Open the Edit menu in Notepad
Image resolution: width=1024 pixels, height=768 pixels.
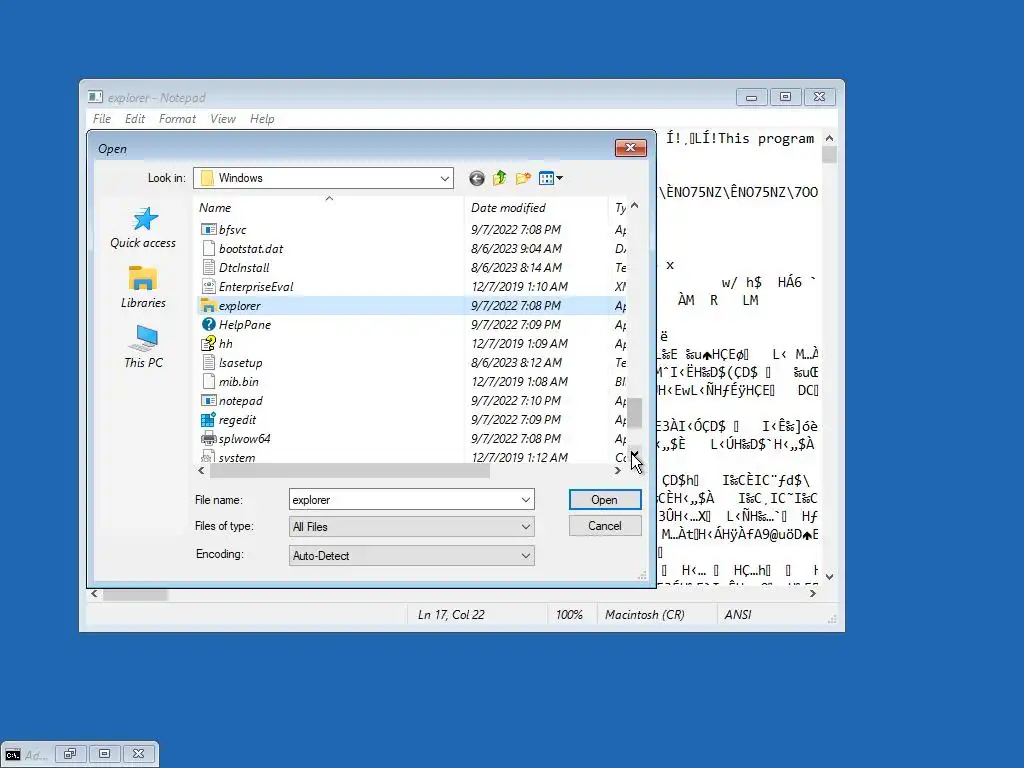(x=135, y=119)
